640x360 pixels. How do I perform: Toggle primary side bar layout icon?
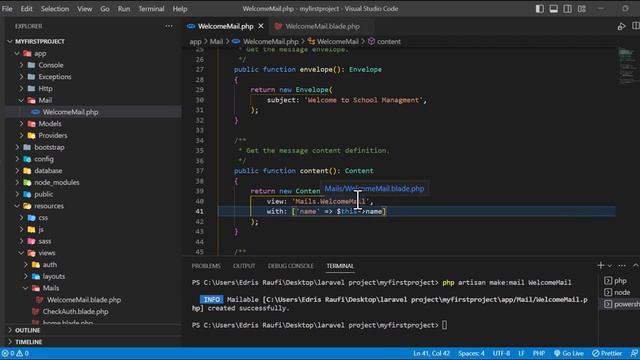pos(540,9)
